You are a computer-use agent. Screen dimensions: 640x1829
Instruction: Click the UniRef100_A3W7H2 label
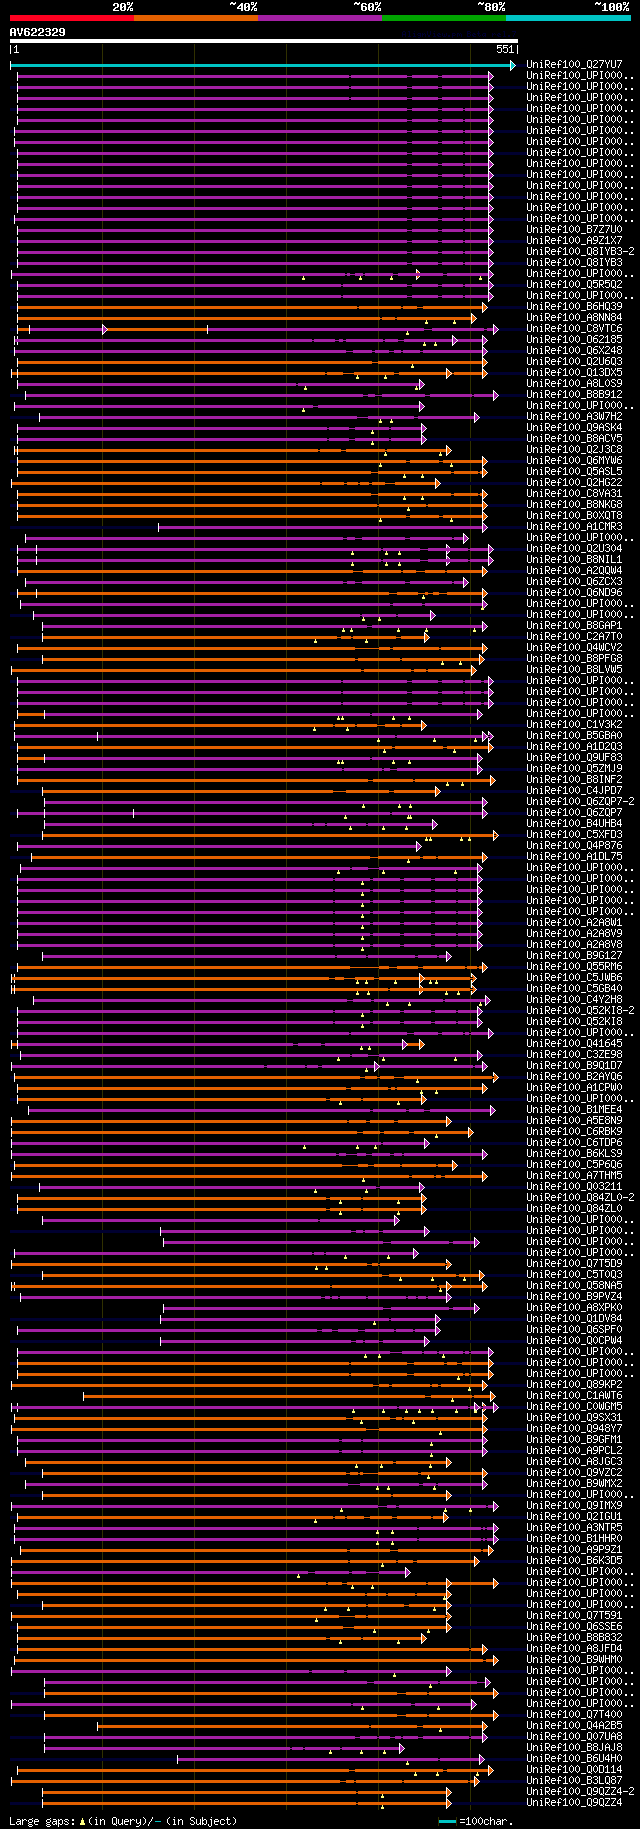pyautogui.click(x=574, y=416)
